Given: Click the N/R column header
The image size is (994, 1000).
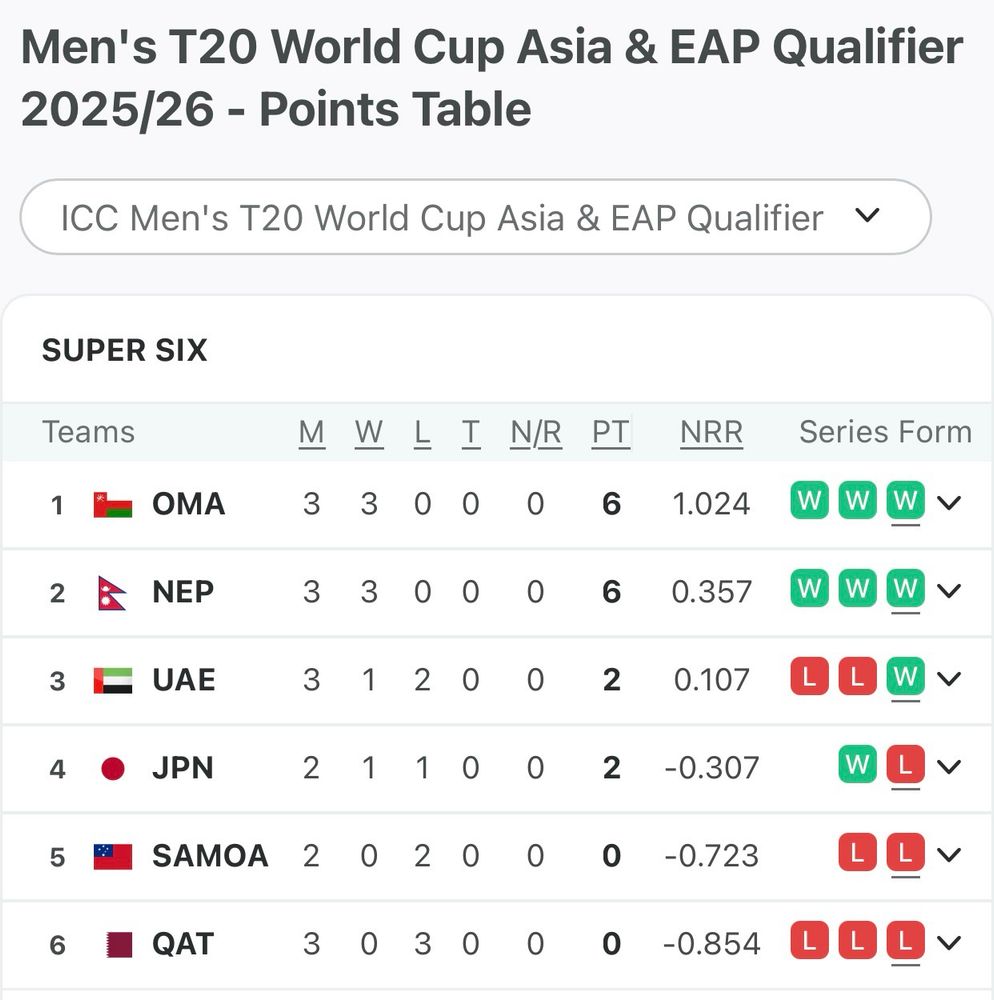Looking at the screenshot, I should pos(536,432).
